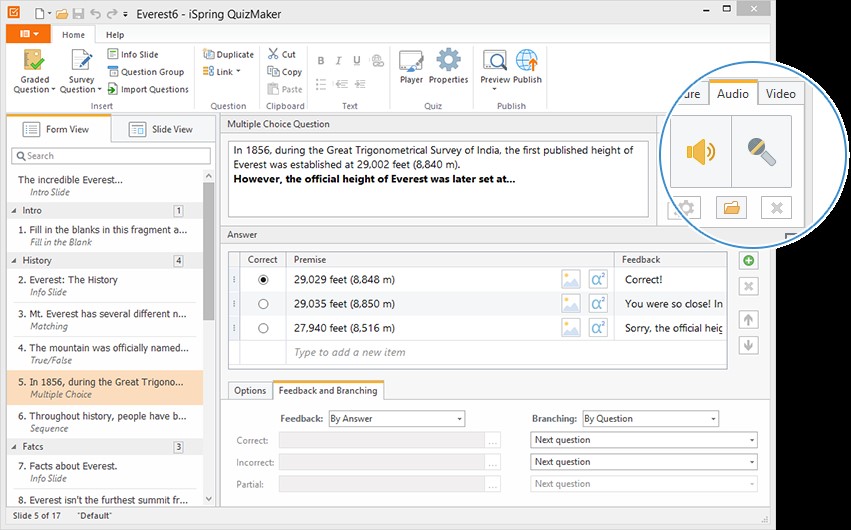Select the incredible Everest Intro Slide
The width and height of the screenshot is (851, 530).
(105, 186)
